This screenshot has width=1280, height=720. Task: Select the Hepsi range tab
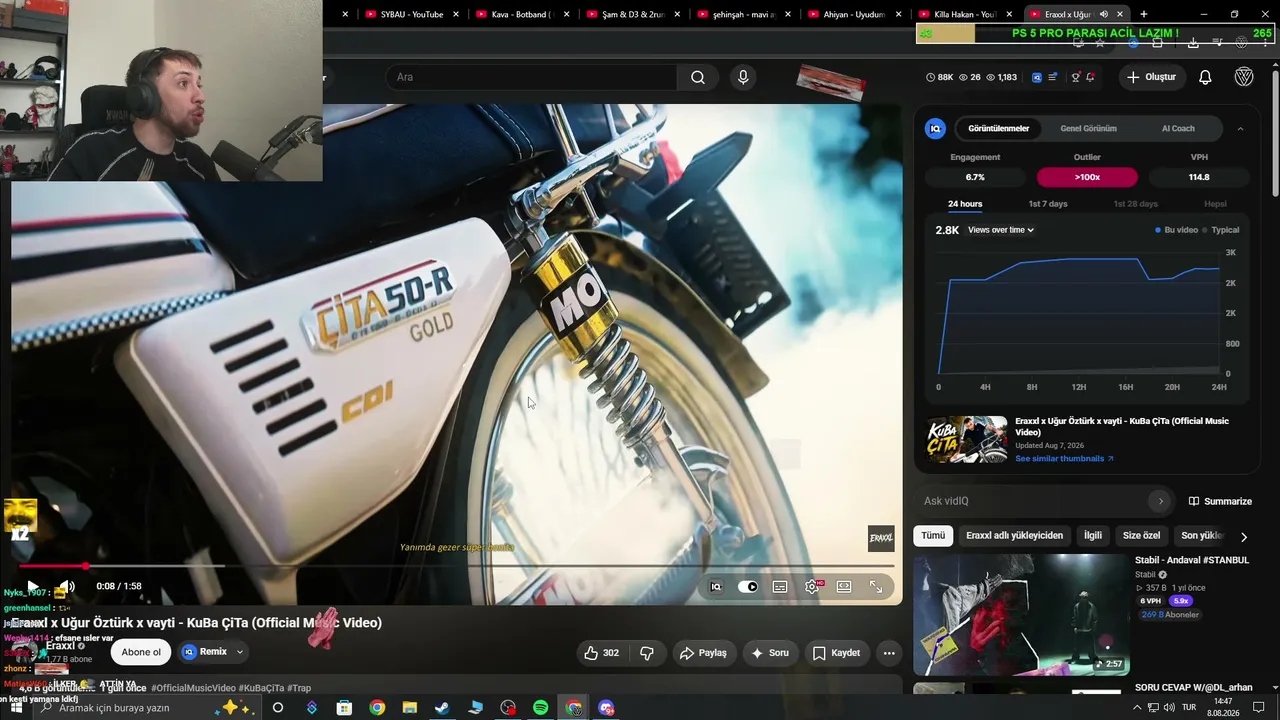1215,204
